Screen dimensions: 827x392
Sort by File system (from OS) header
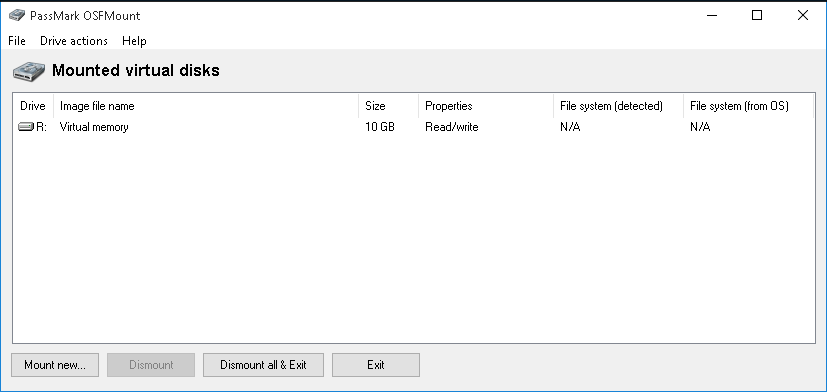(x=748, y=106)
